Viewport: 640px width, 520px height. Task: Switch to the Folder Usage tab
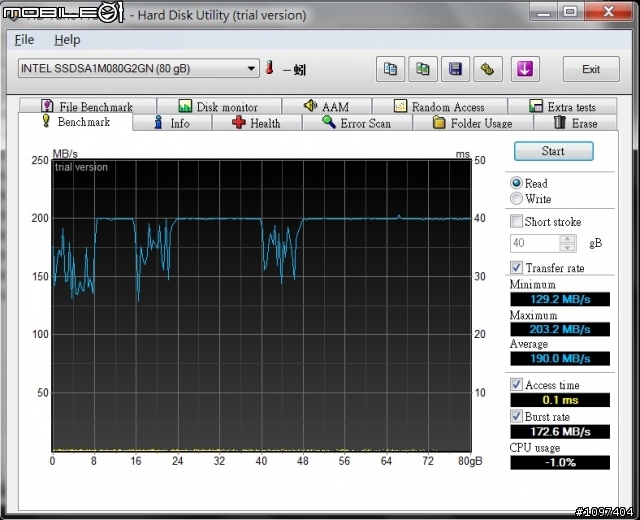[473, 123]
